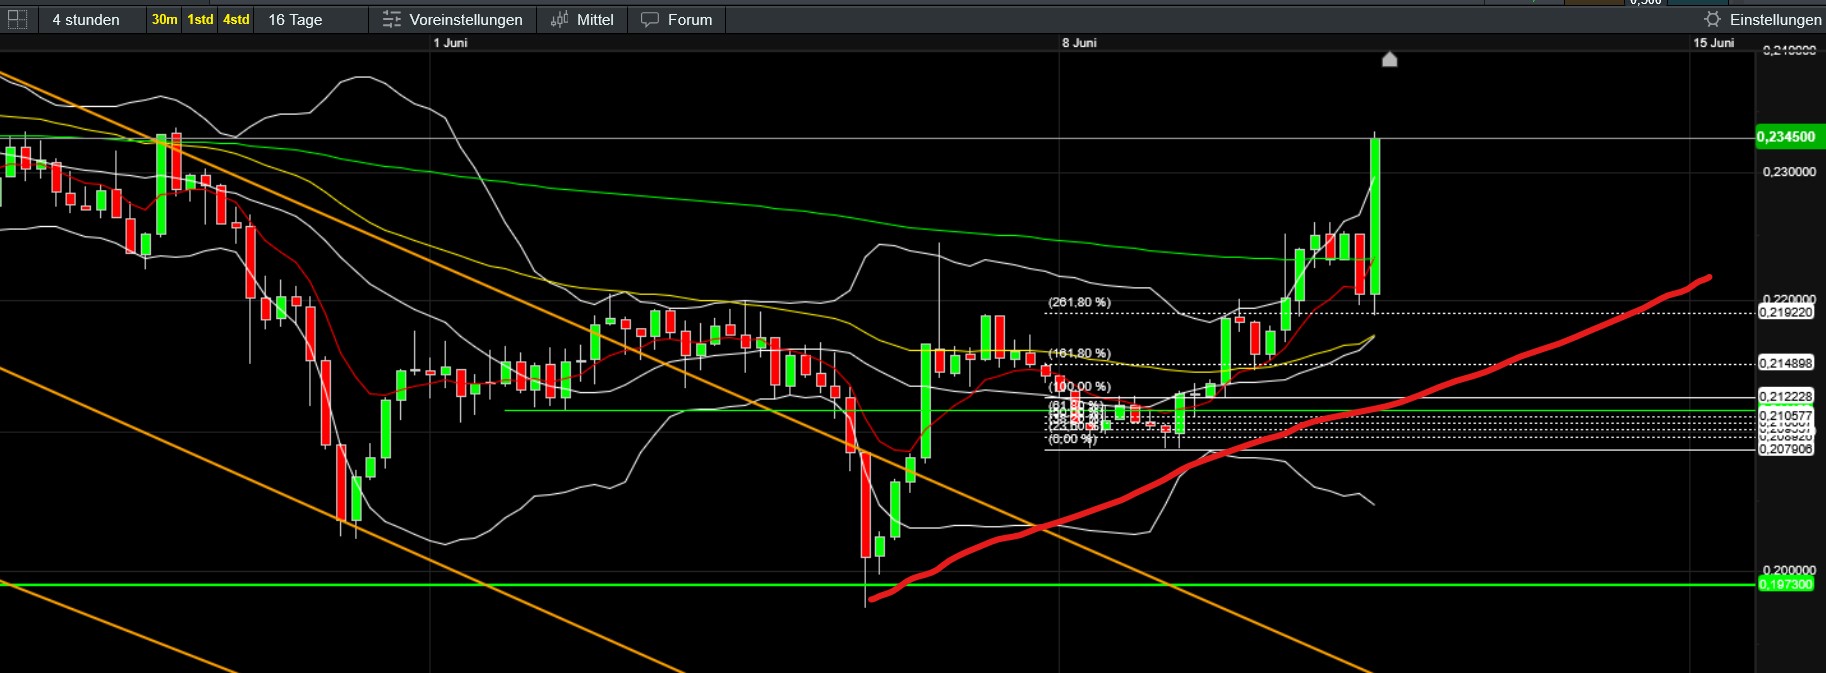Click the '15 Juni' date label

(x=1713, y=43)
